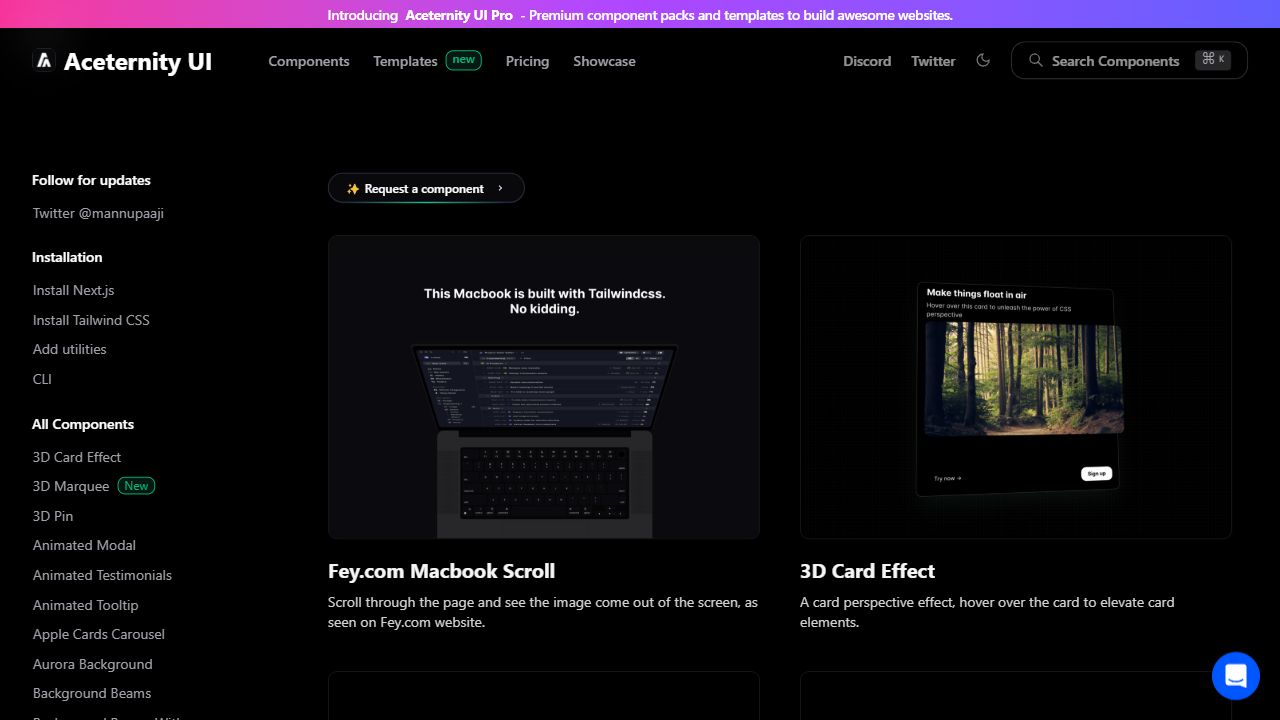Click the Installation heading
Viewport: 1280px width, 720px height.
click(x=67, y=257)
